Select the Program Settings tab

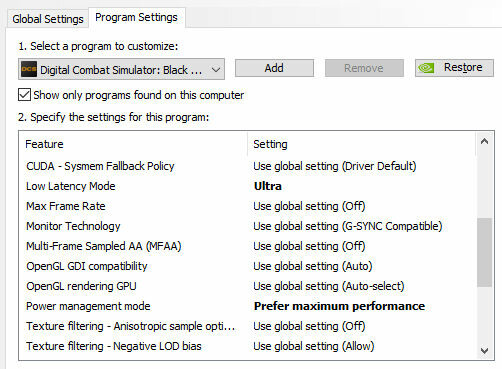pyautogui.click(x=136, y=17)
